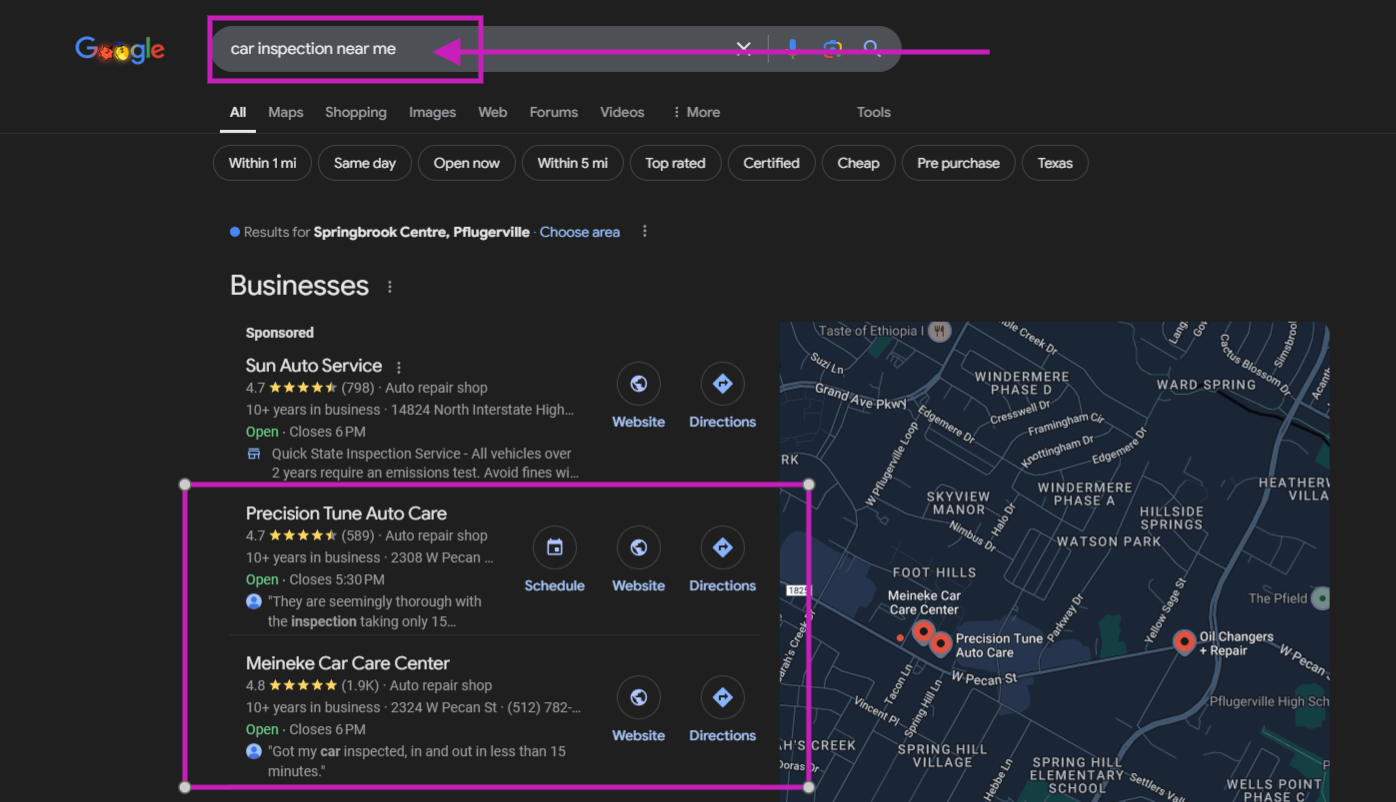Get directions to Sun Auto Service
This screenshot has width=1396, height=802.
tap(722, 384)
